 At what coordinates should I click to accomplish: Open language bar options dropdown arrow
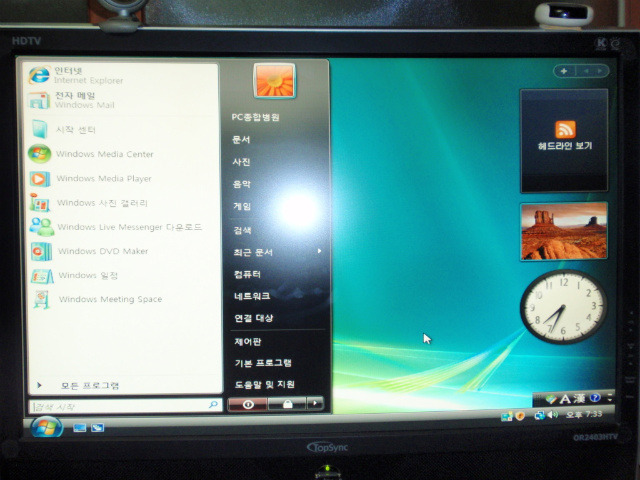610,398
